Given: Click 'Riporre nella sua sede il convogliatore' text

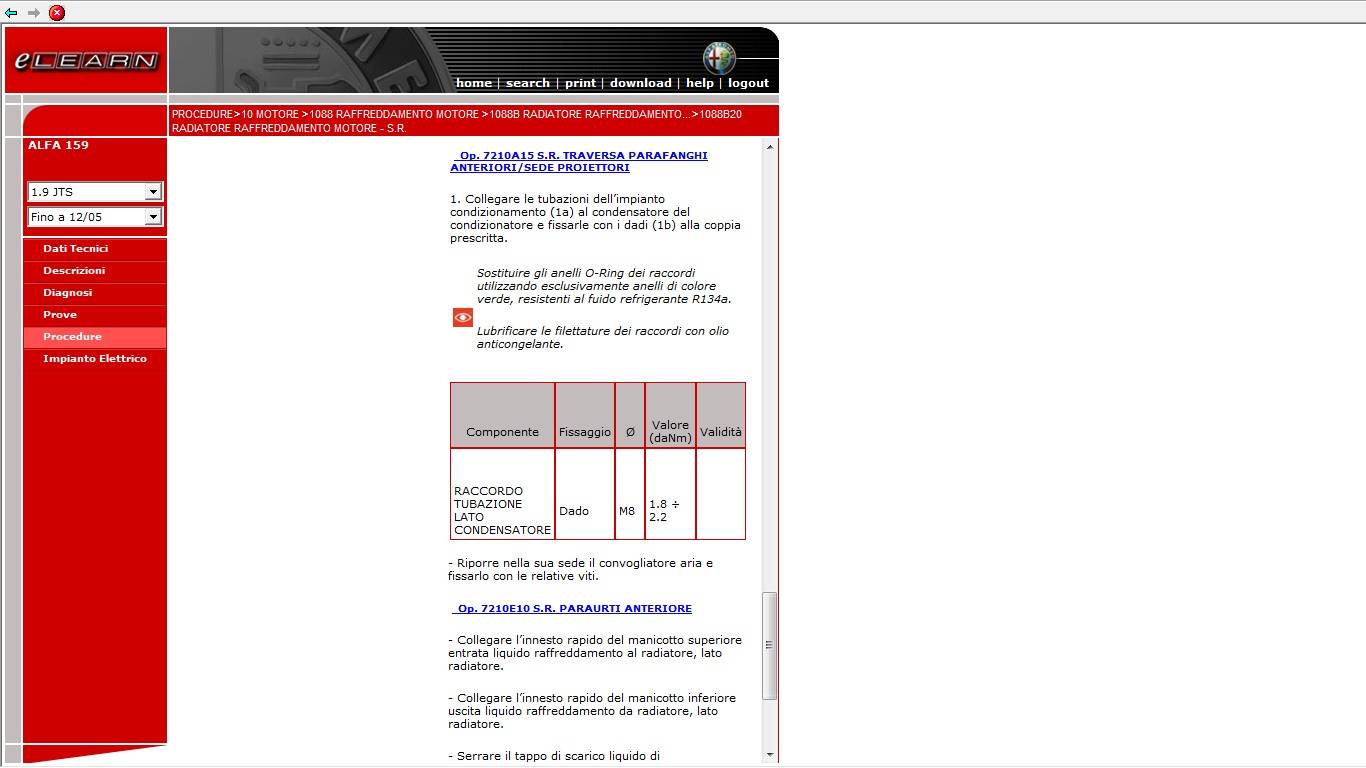Looking at the screenshot, I should pyautogui.click(x=581, y=570).
